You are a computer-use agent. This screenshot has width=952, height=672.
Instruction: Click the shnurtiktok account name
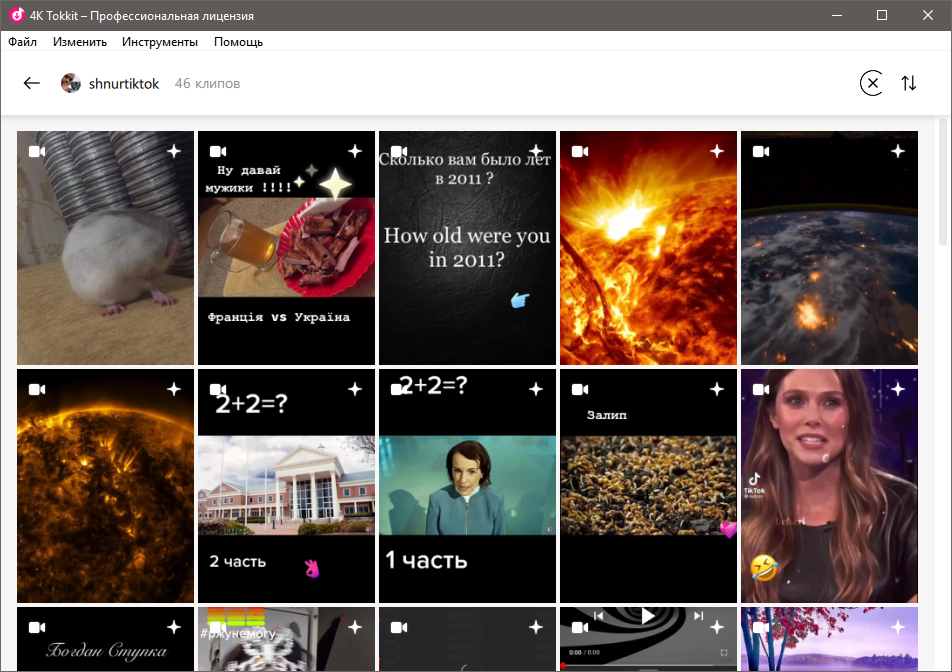click(x=124, y=84)
